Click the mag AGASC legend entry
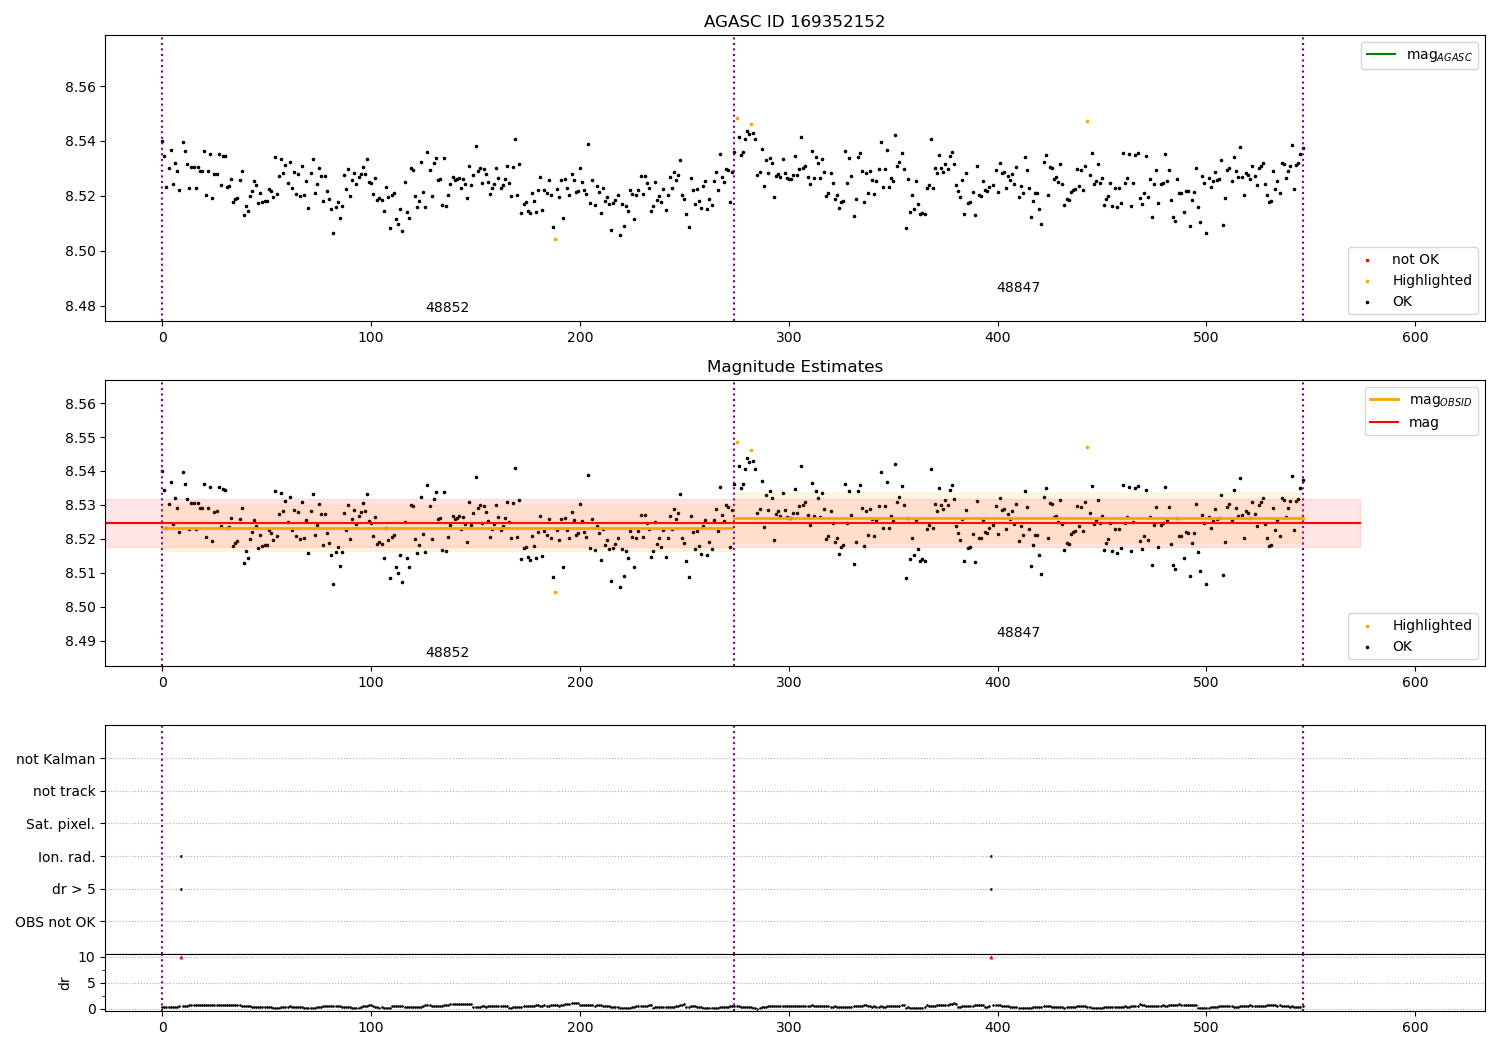Viewport: 1500px width, 1050px height. (1419, 56)
